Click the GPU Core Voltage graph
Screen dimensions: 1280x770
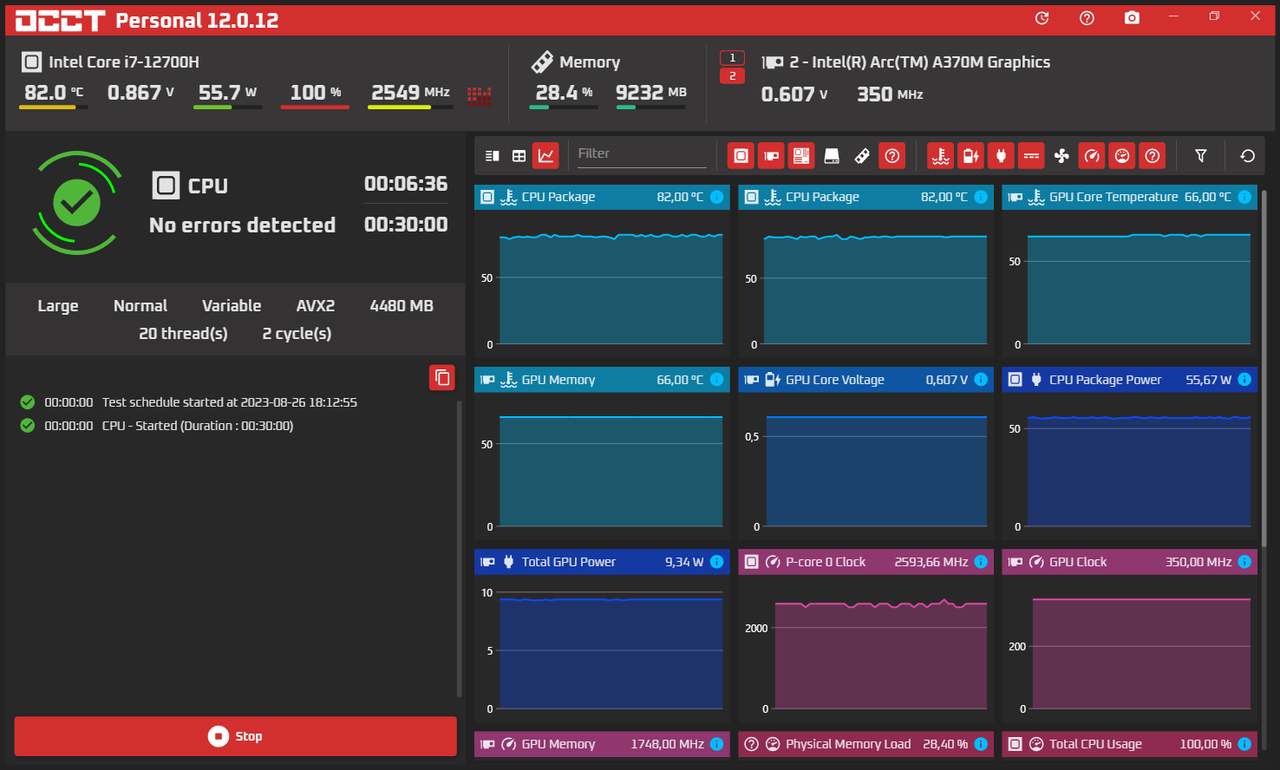pyautogui.click(x=866, y=464)
